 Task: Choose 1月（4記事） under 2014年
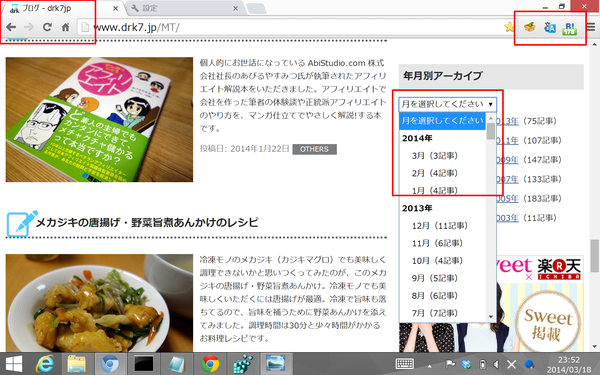click(442, 191)
